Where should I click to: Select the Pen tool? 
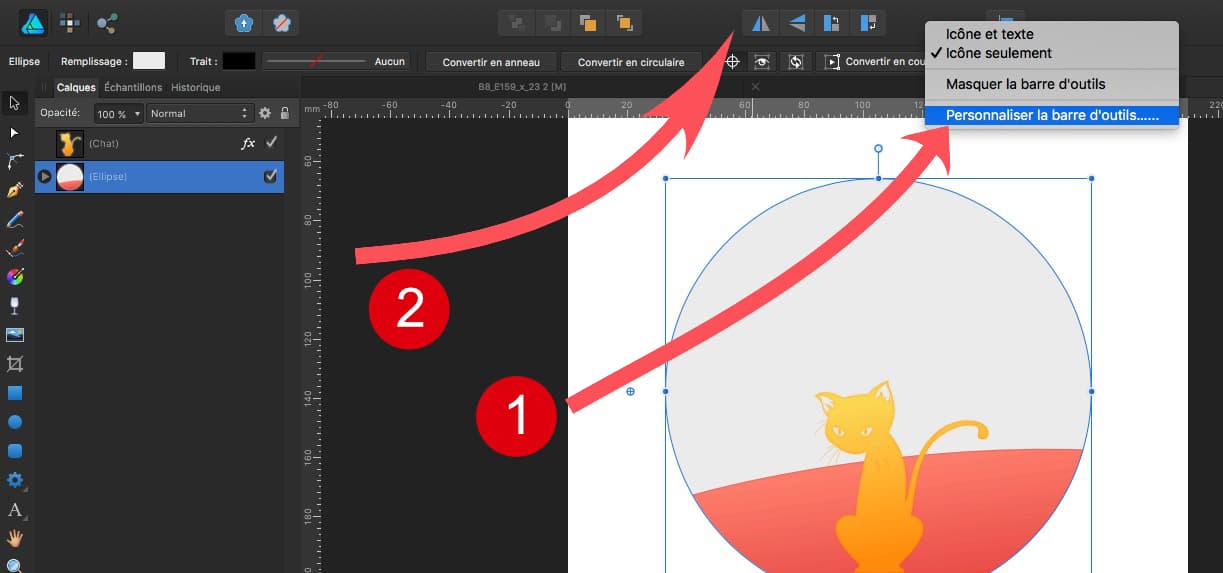pos(15,189)
